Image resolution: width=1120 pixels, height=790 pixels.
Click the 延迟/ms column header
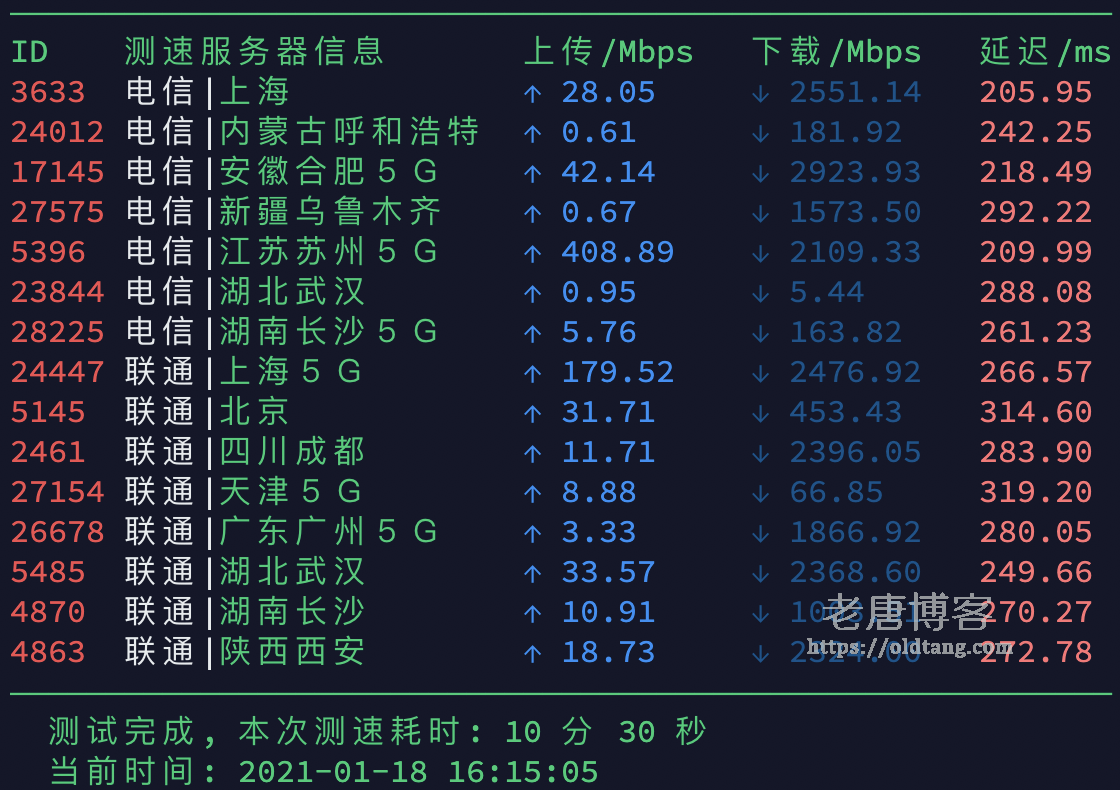(x=1046, y=52)
